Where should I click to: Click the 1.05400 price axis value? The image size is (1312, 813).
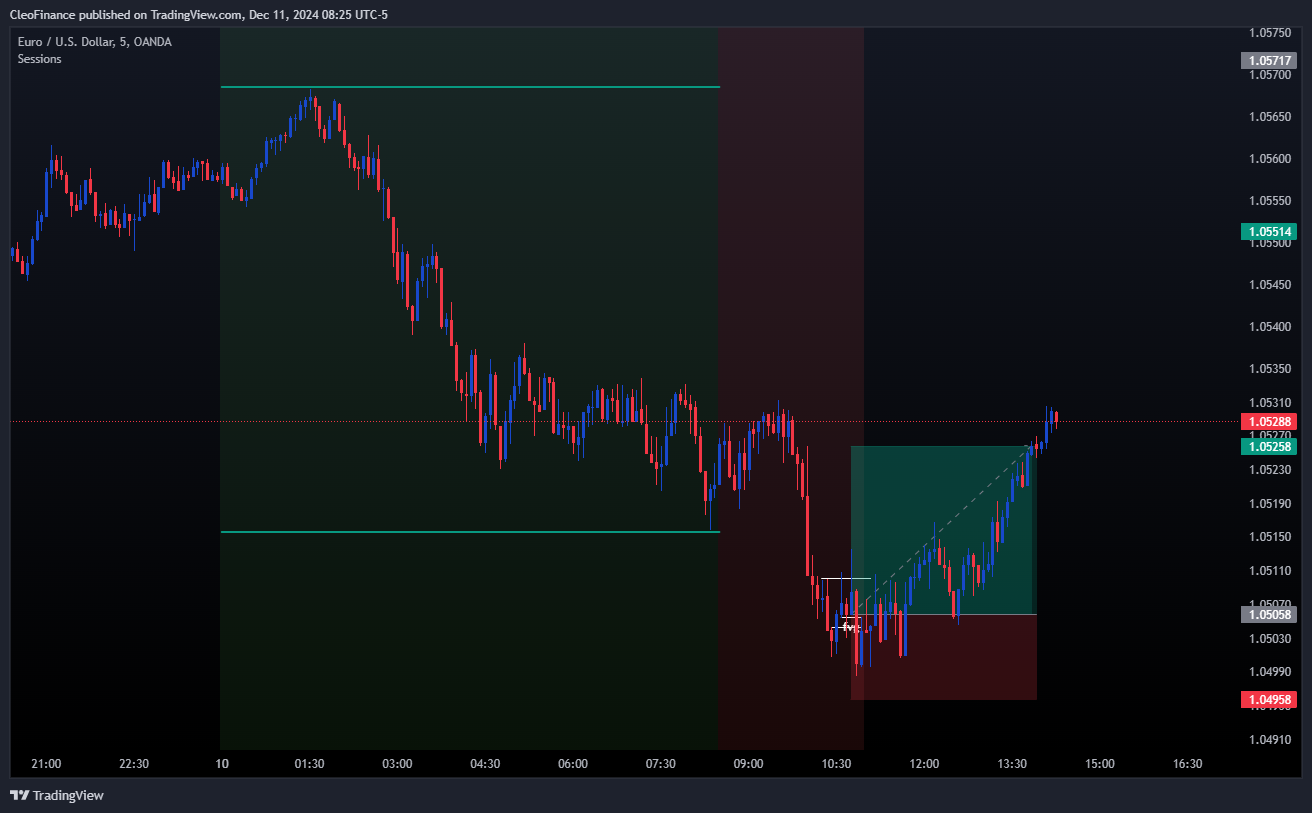[x=1270, y=327]
